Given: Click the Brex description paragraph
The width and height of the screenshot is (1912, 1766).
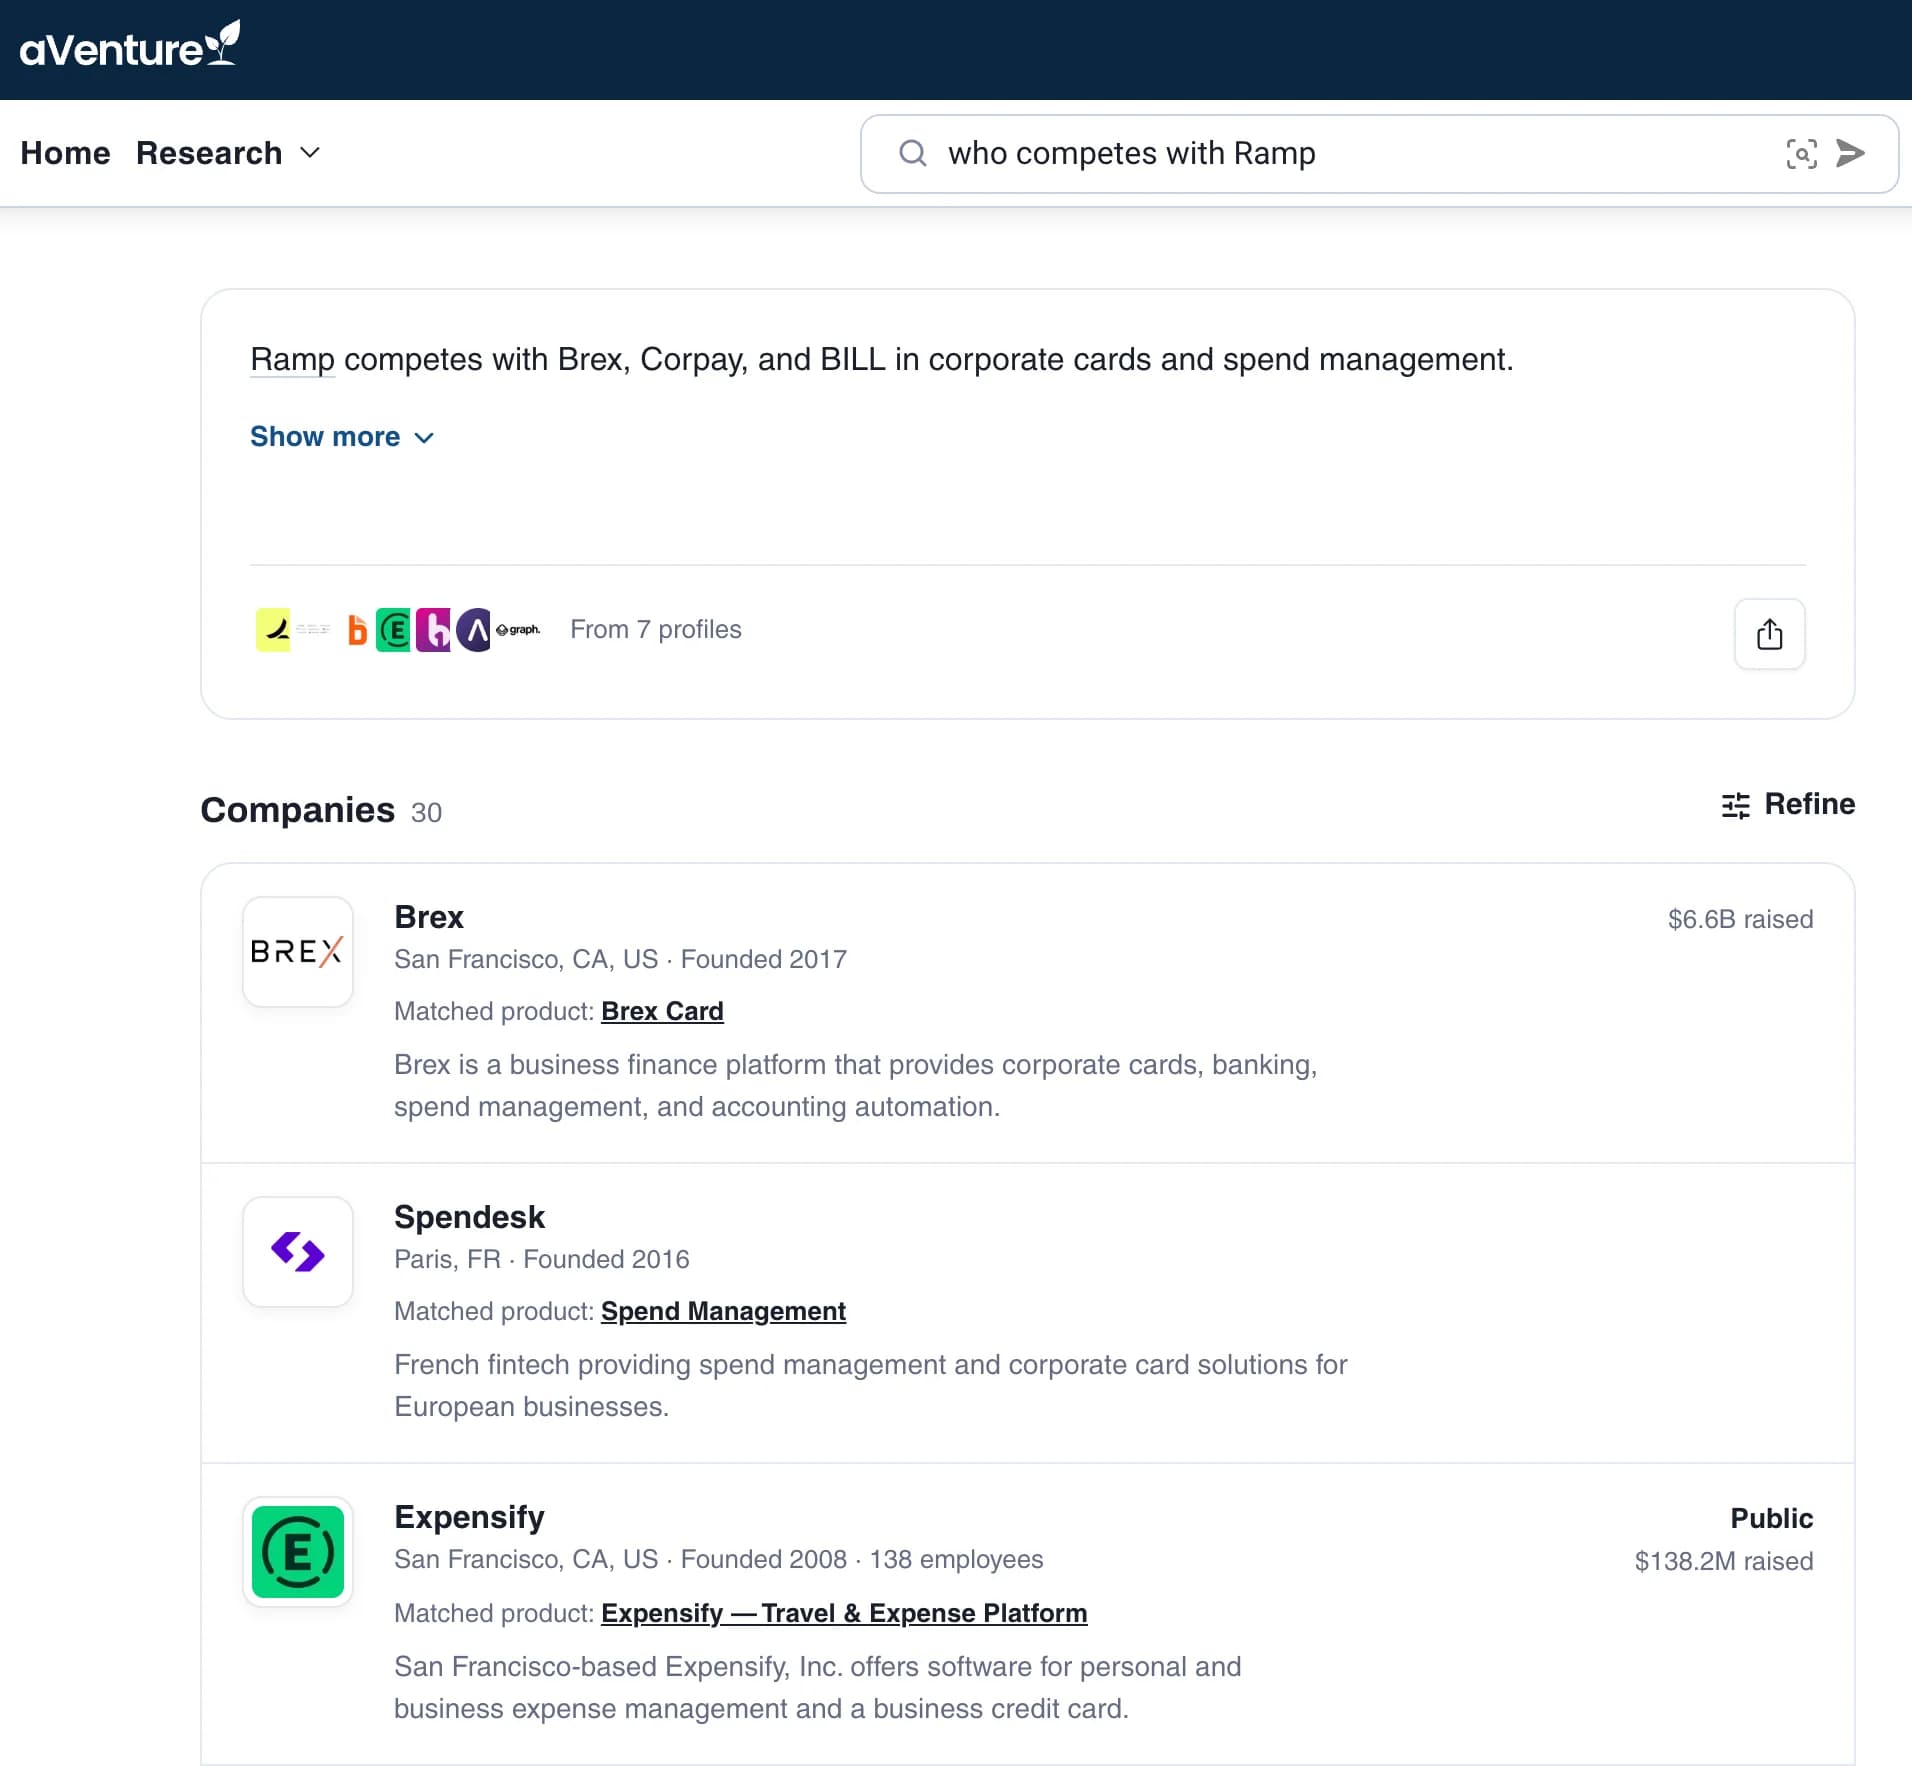Looking at the screenshot, I should (855, 1085).
